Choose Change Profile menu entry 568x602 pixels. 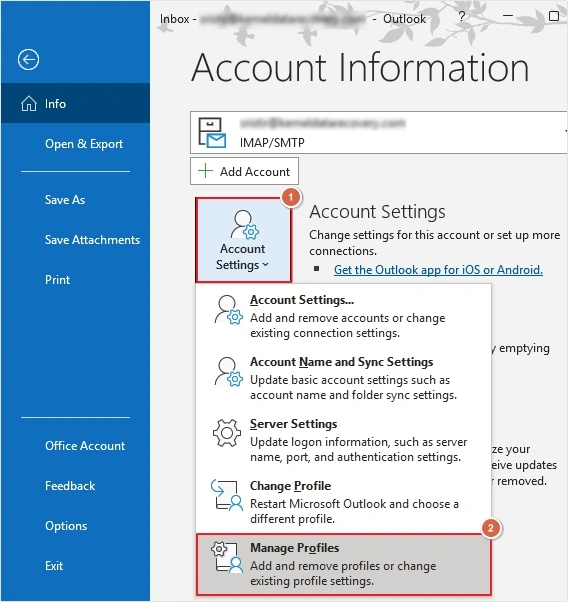343,502
